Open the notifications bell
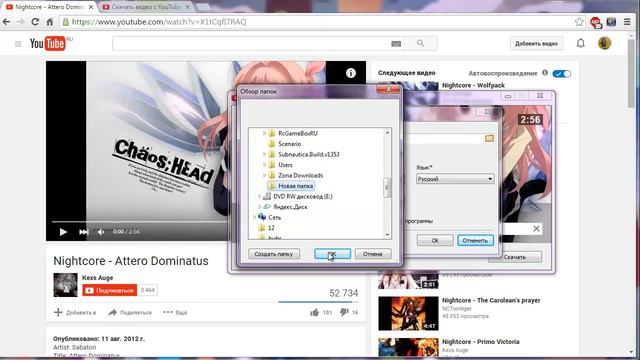Viewport: 640px width, 360px height. click(580, 43)
